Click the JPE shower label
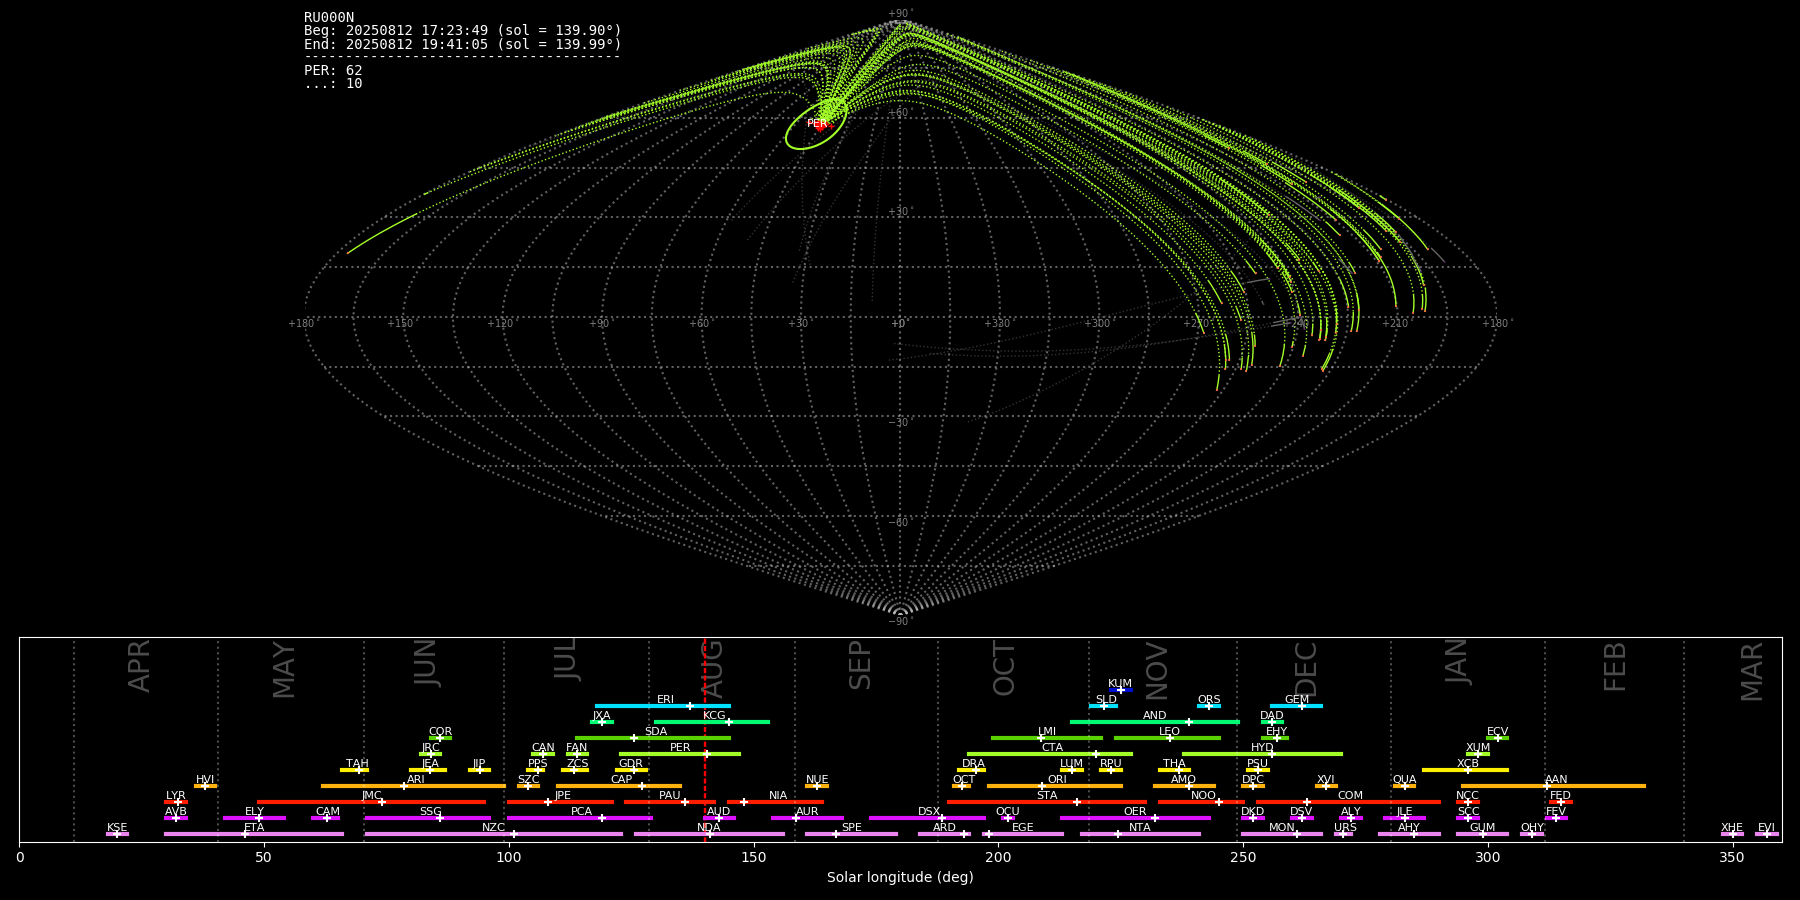 tap(562, 795)
